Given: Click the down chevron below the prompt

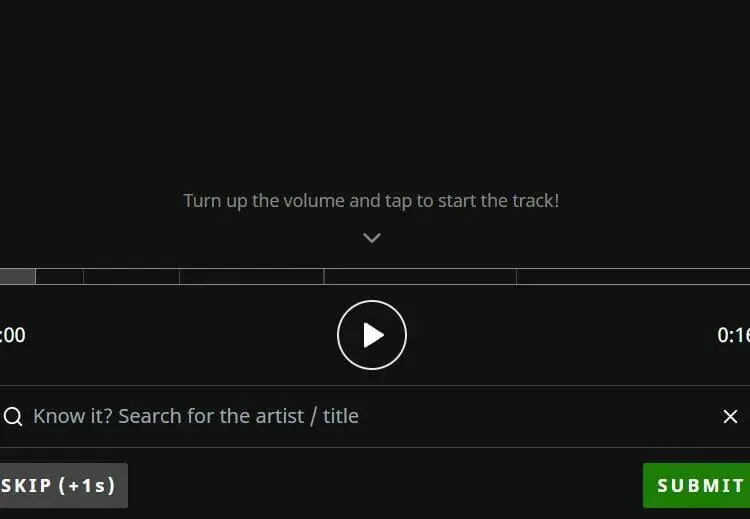Looking at the screenshot, I should click(x=372, y=238).
